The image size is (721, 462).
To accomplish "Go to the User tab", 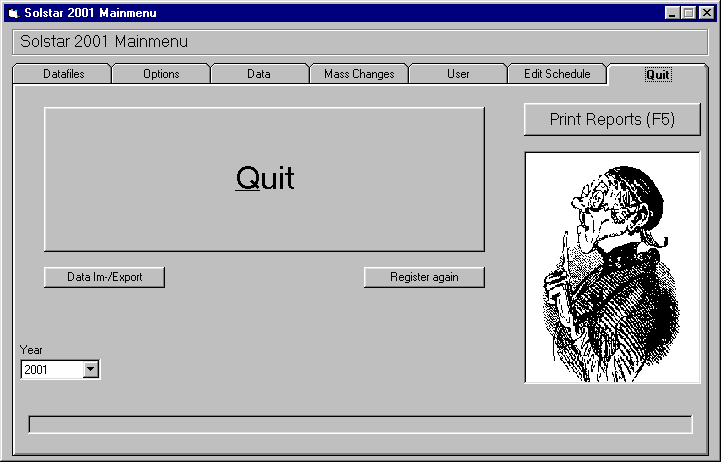I will click(458, 74).
